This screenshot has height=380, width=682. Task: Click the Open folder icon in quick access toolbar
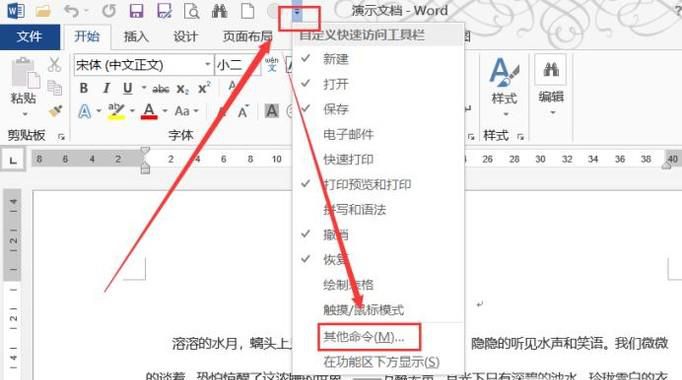(x=43, y=11)
